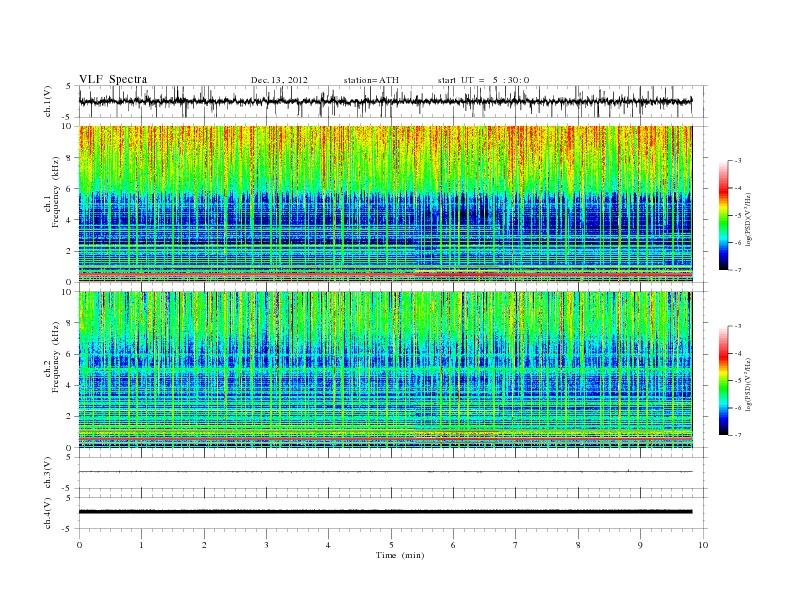
Task: Click the time axis tick label "10"
Action: tap(703, 545)
